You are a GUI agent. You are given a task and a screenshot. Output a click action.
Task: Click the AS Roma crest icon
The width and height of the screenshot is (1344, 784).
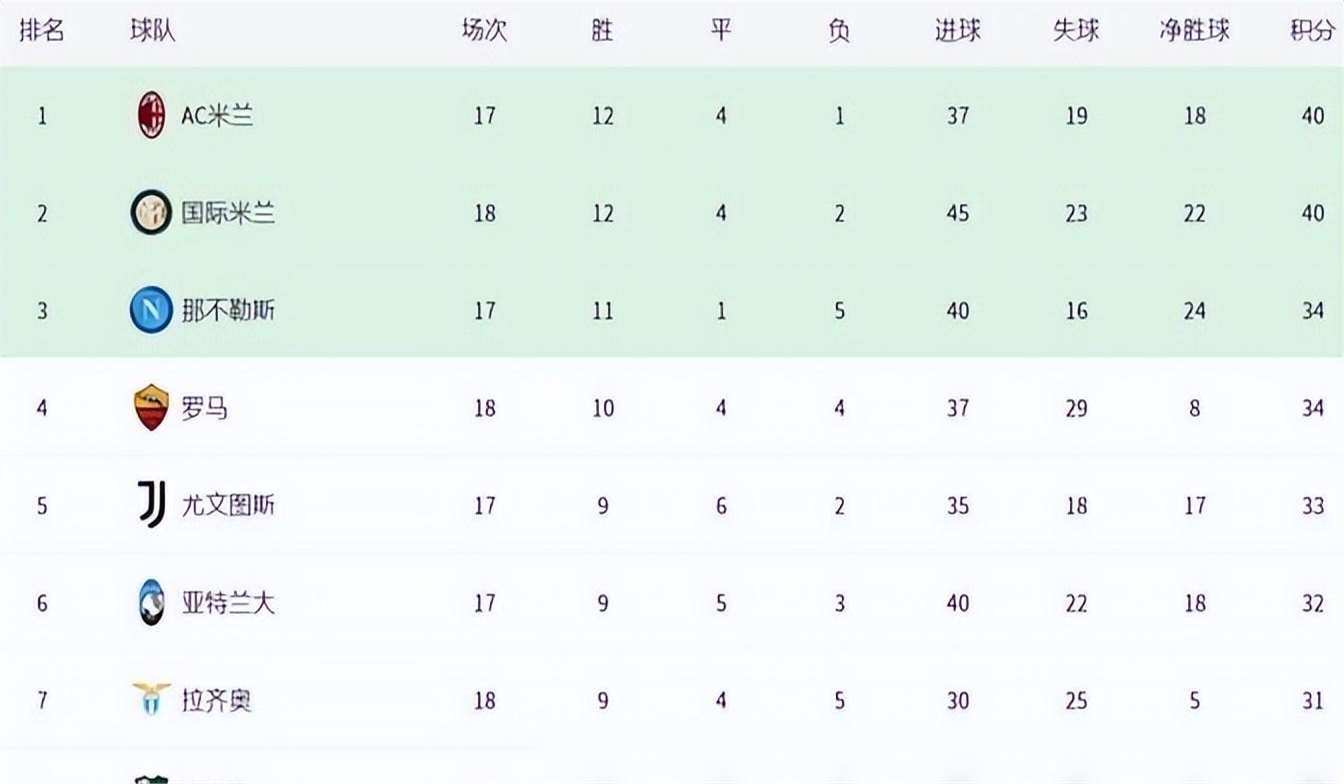[x=151, y=408]
